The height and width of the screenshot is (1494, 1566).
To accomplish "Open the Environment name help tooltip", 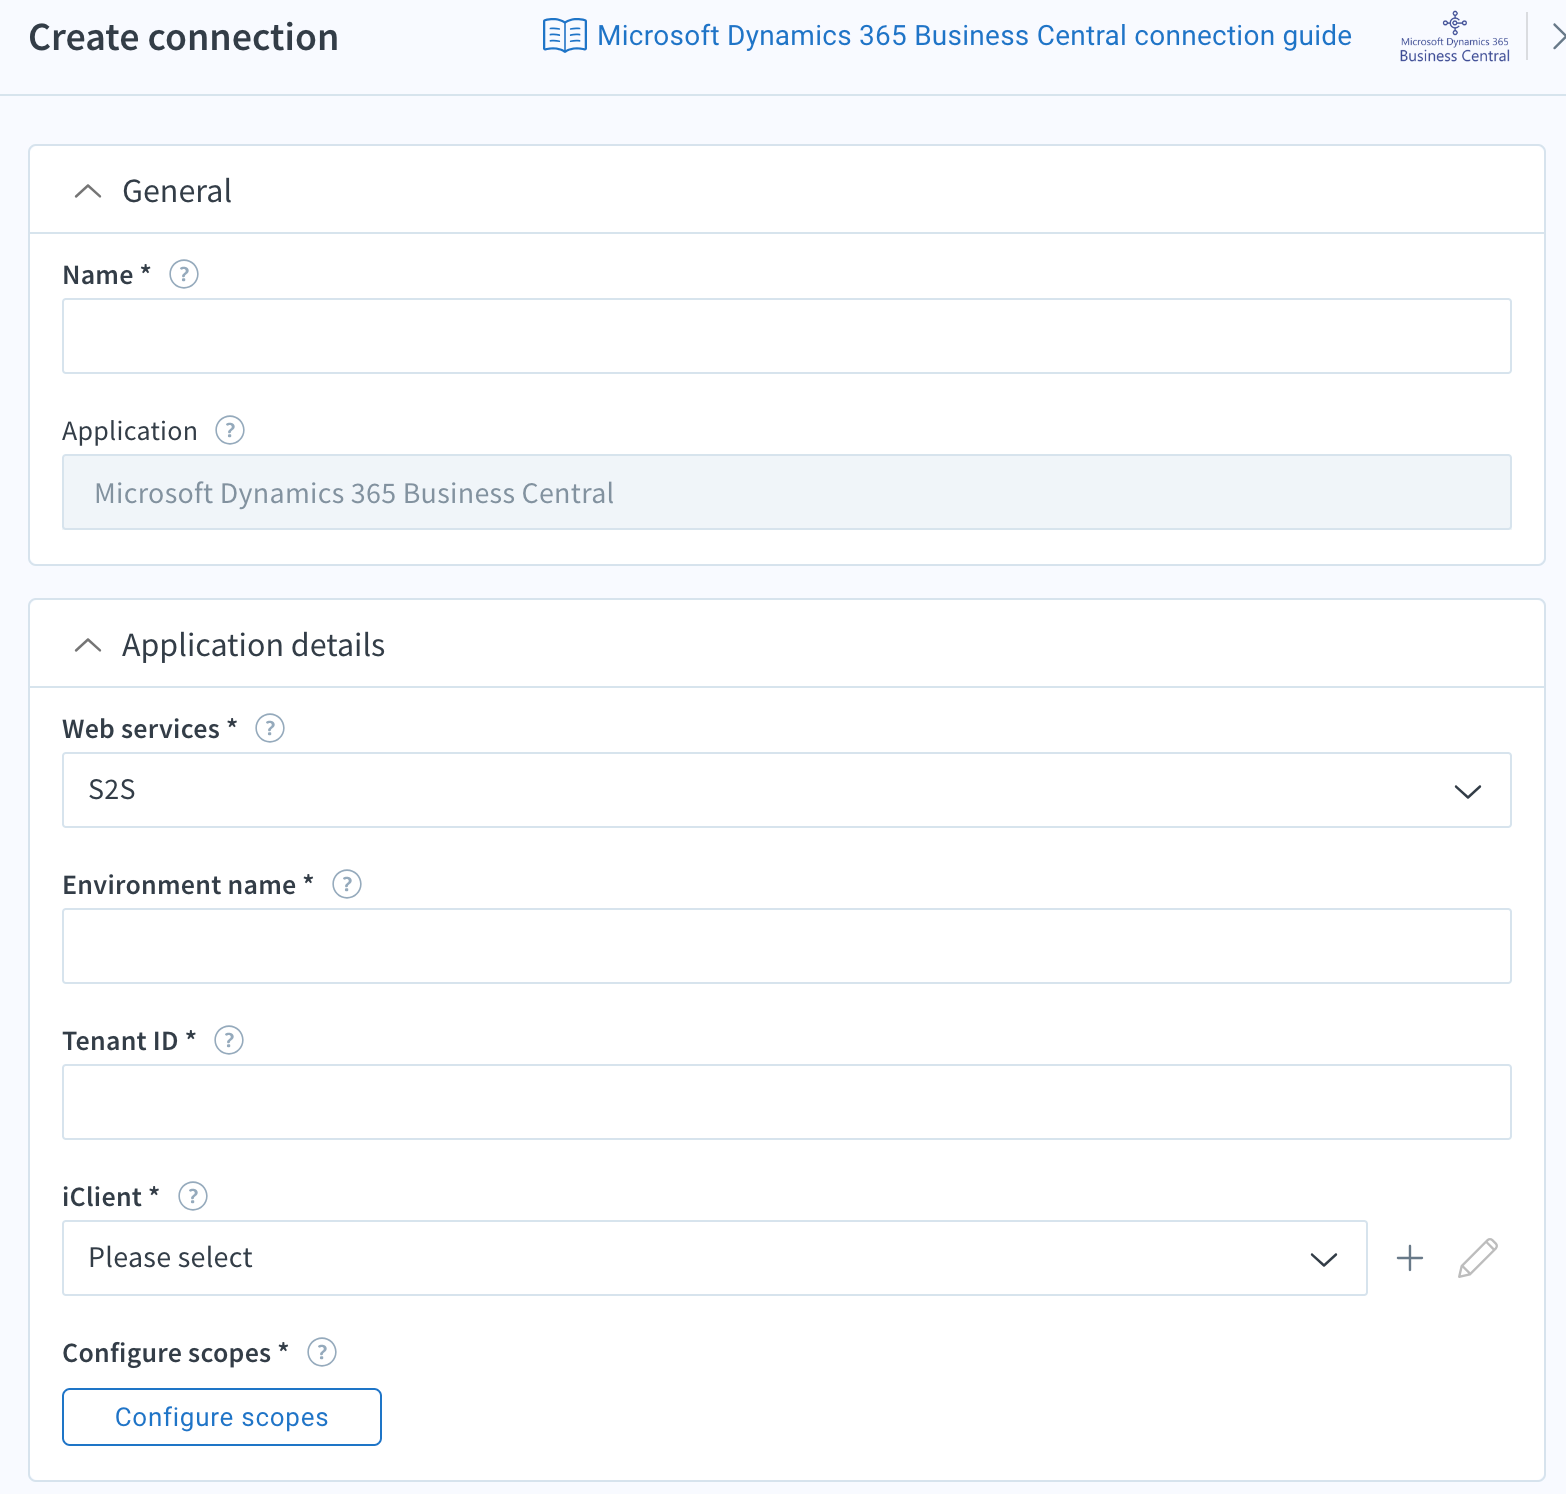I will tap(346, 884).
